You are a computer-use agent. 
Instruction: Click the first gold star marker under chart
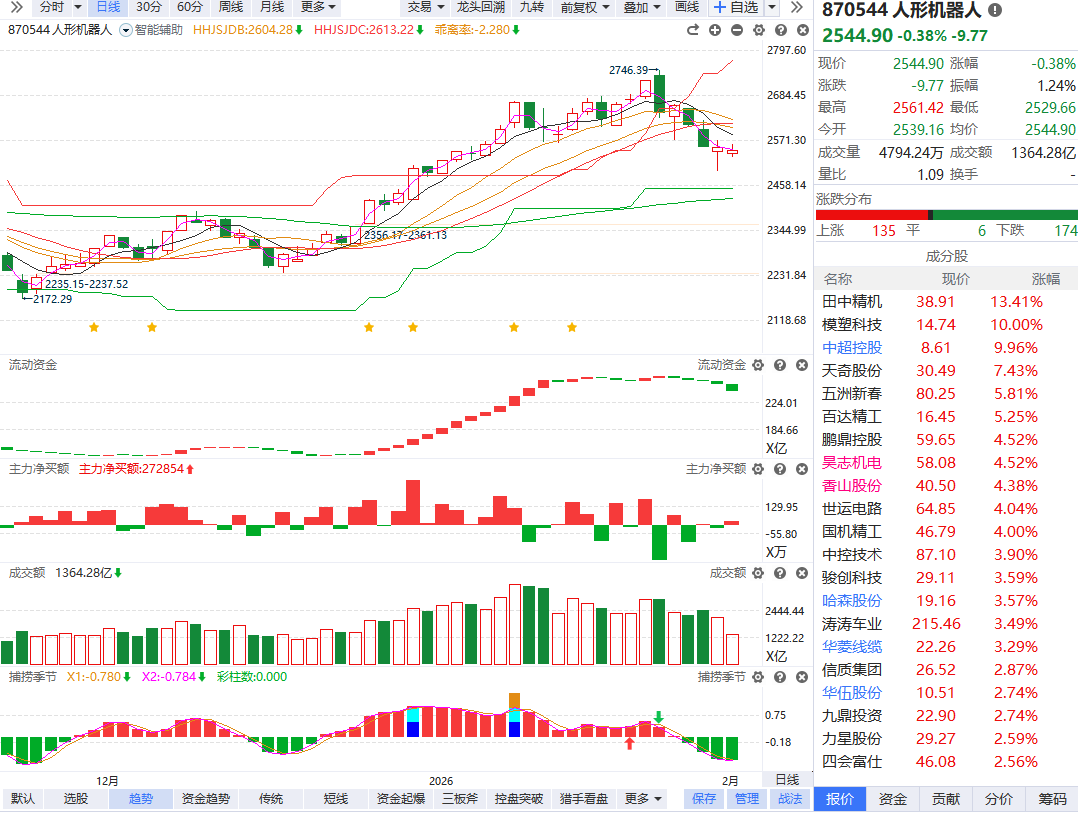point(94,327)
